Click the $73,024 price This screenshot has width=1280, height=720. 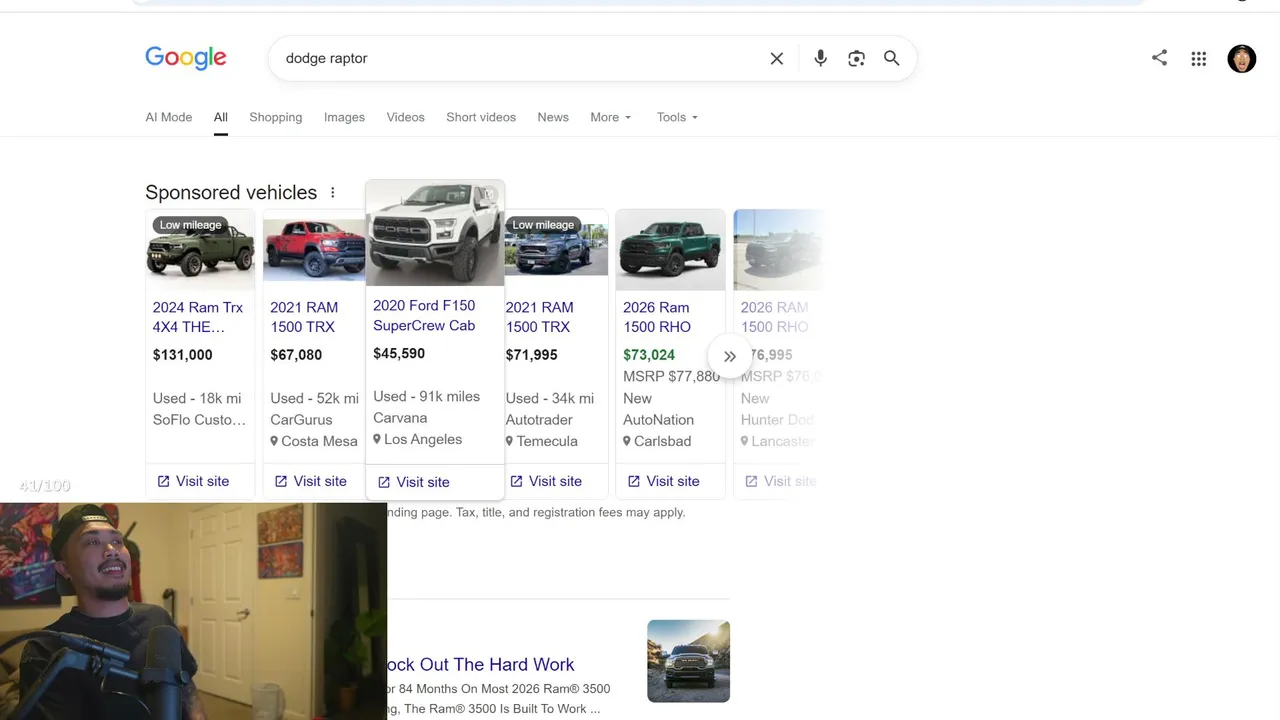pos(649,355)
